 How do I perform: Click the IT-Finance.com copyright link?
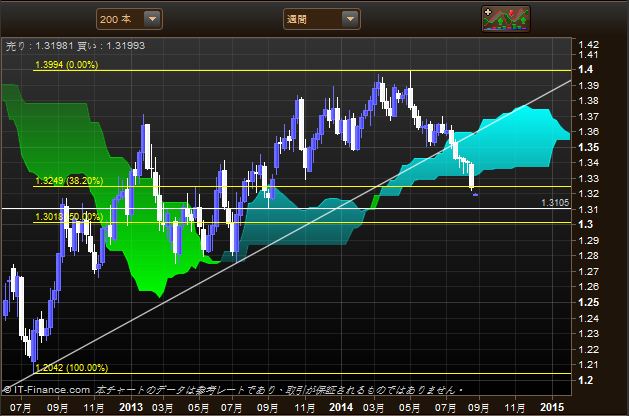[47, 390]
